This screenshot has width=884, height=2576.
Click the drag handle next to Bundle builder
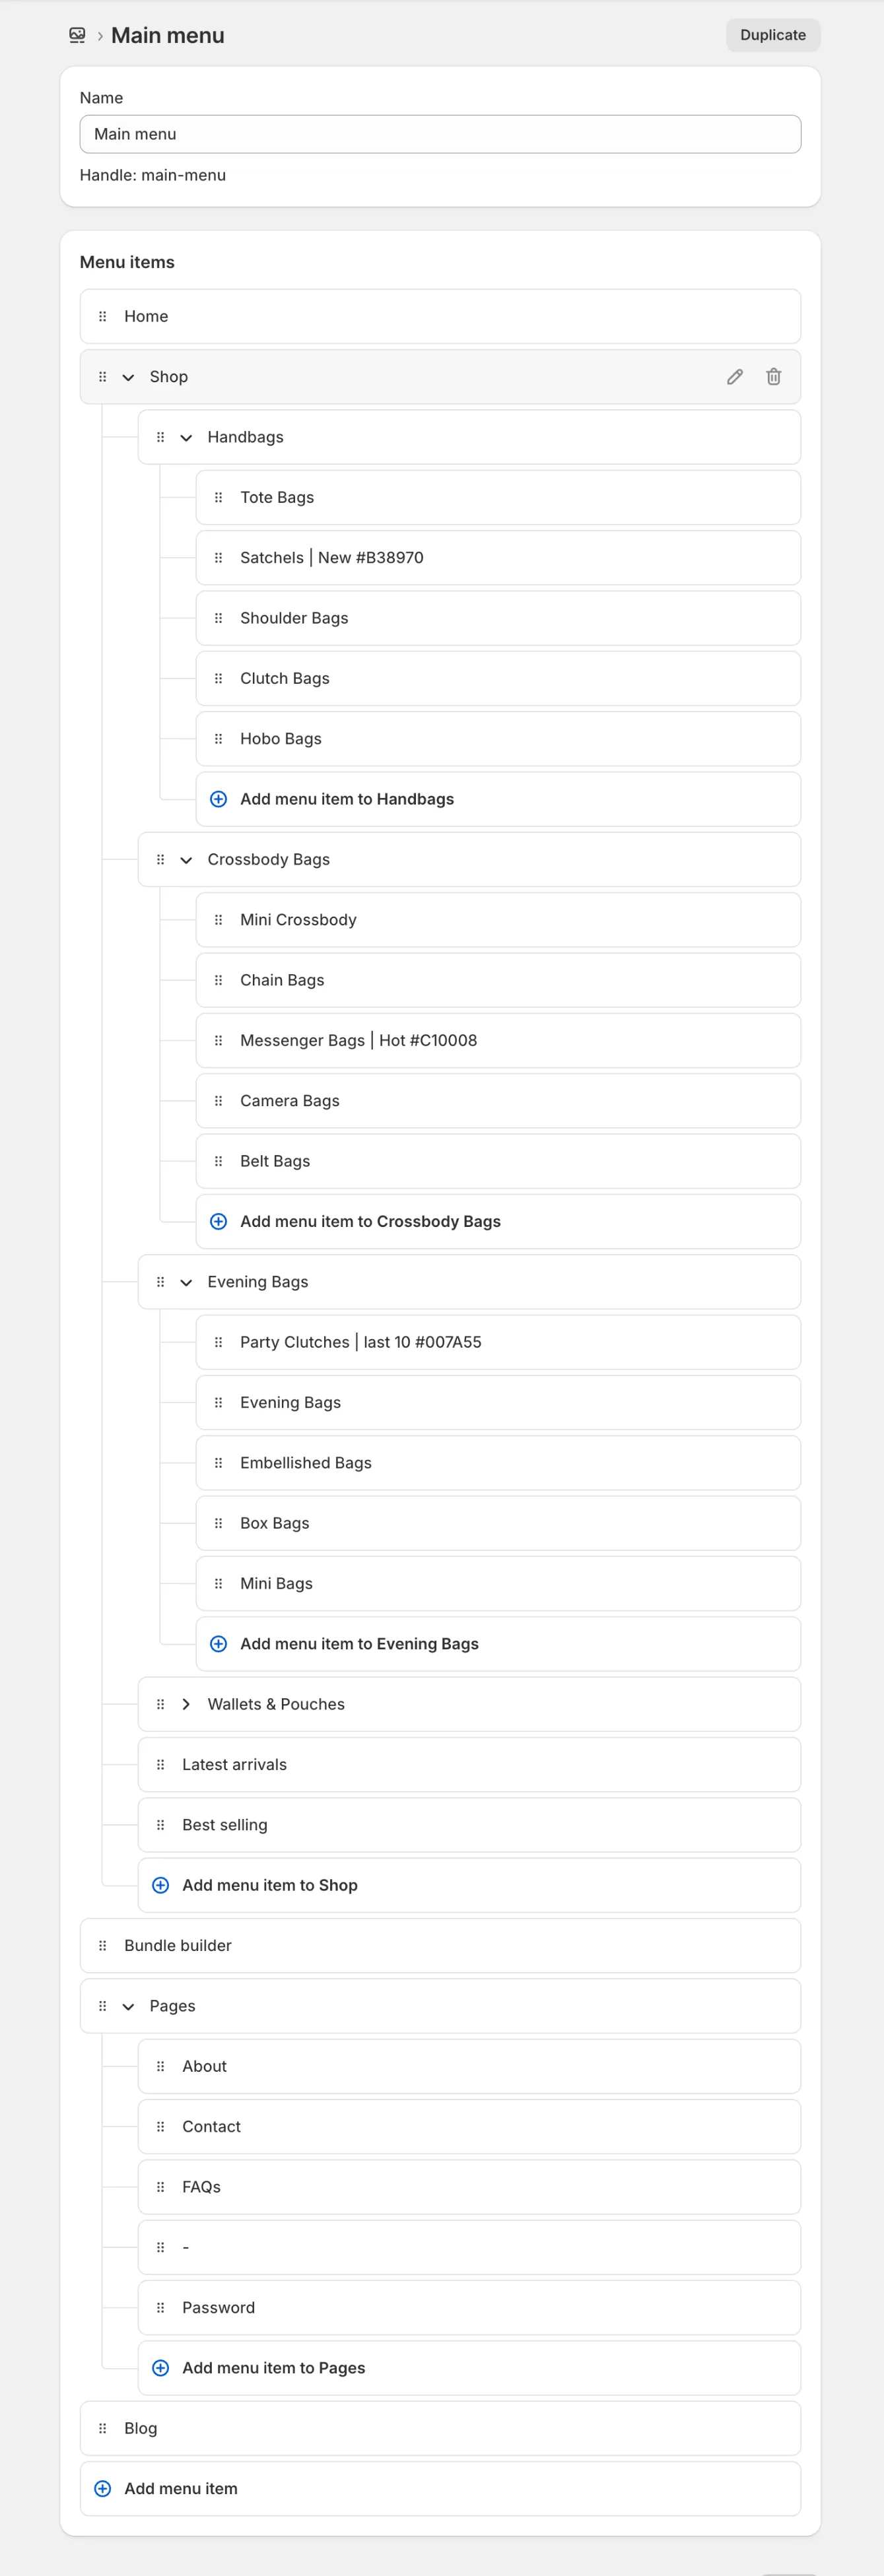pos(102,1945)
